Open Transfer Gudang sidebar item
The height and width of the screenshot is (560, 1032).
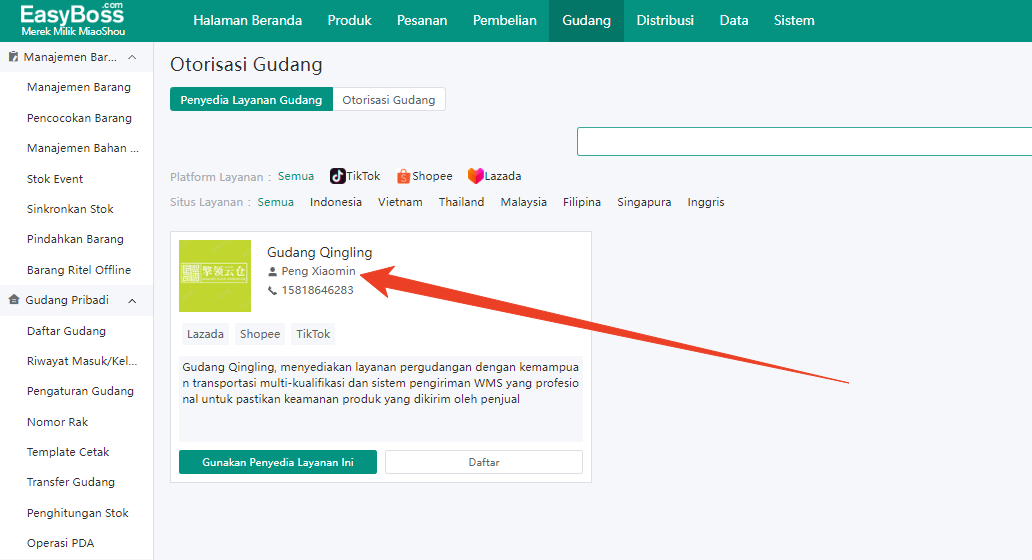pyautogui.click(x=71, y=482)
